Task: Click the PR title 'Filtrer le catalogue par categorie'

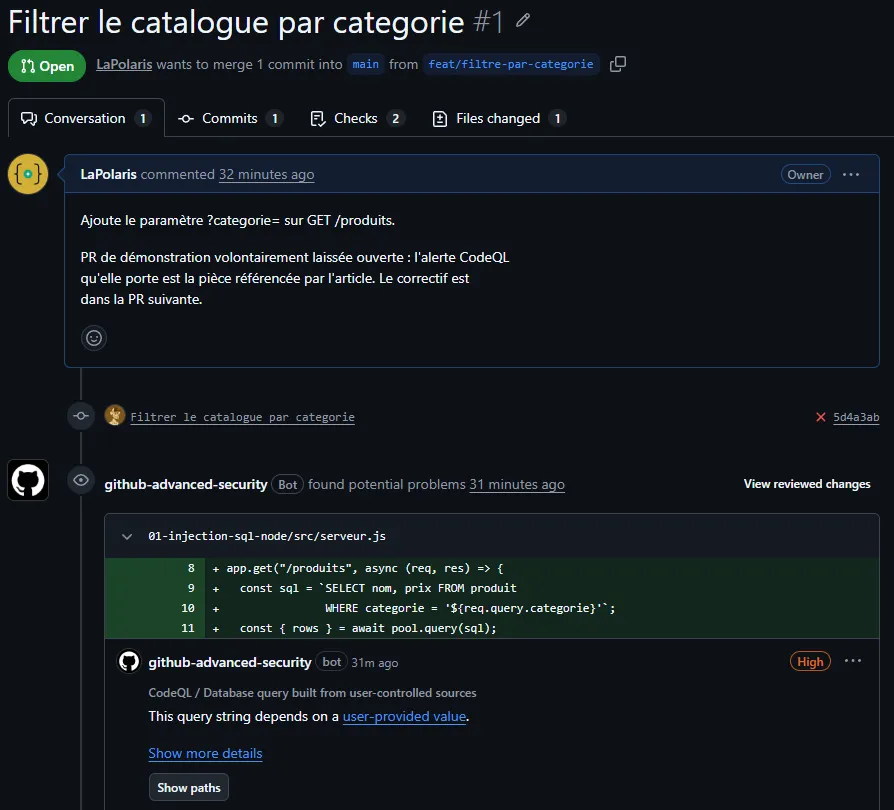Action: (237, 22)
